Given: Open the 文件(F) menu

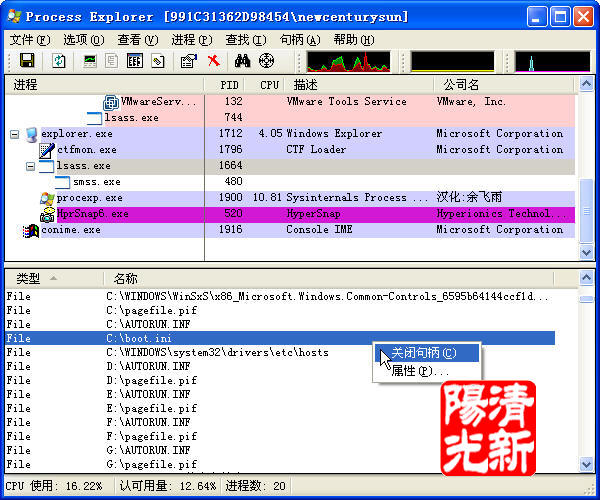Looking at the screenshot, I should click(30, 39).
